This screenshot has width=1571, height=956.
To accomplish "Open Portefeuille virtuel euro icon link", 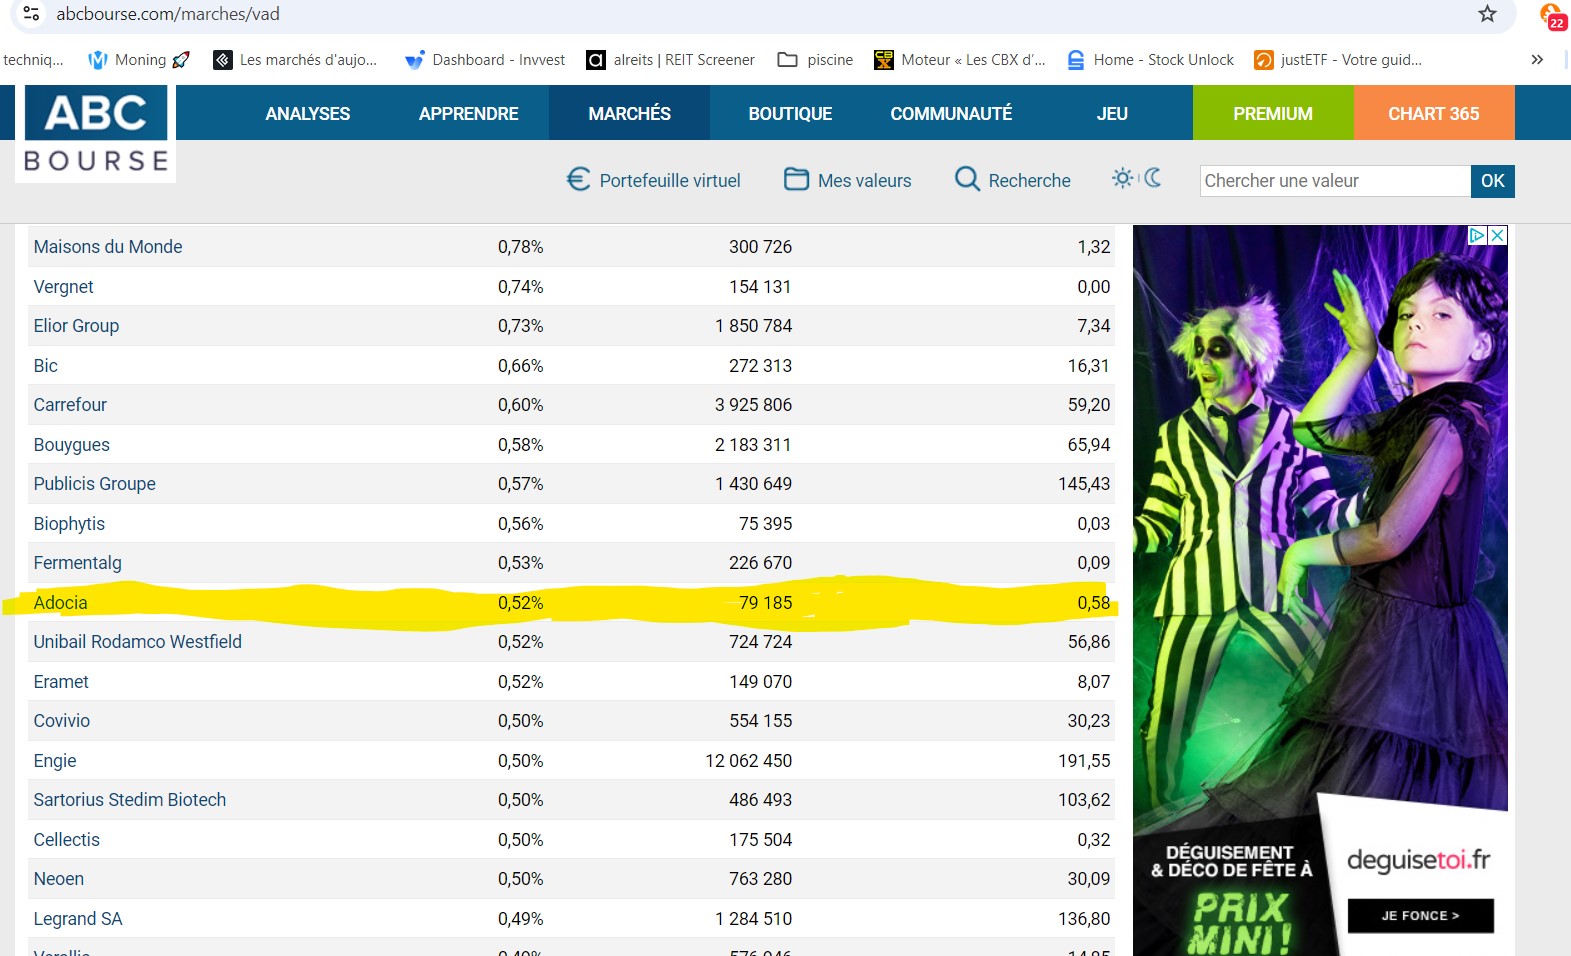I will coord(578,179).
